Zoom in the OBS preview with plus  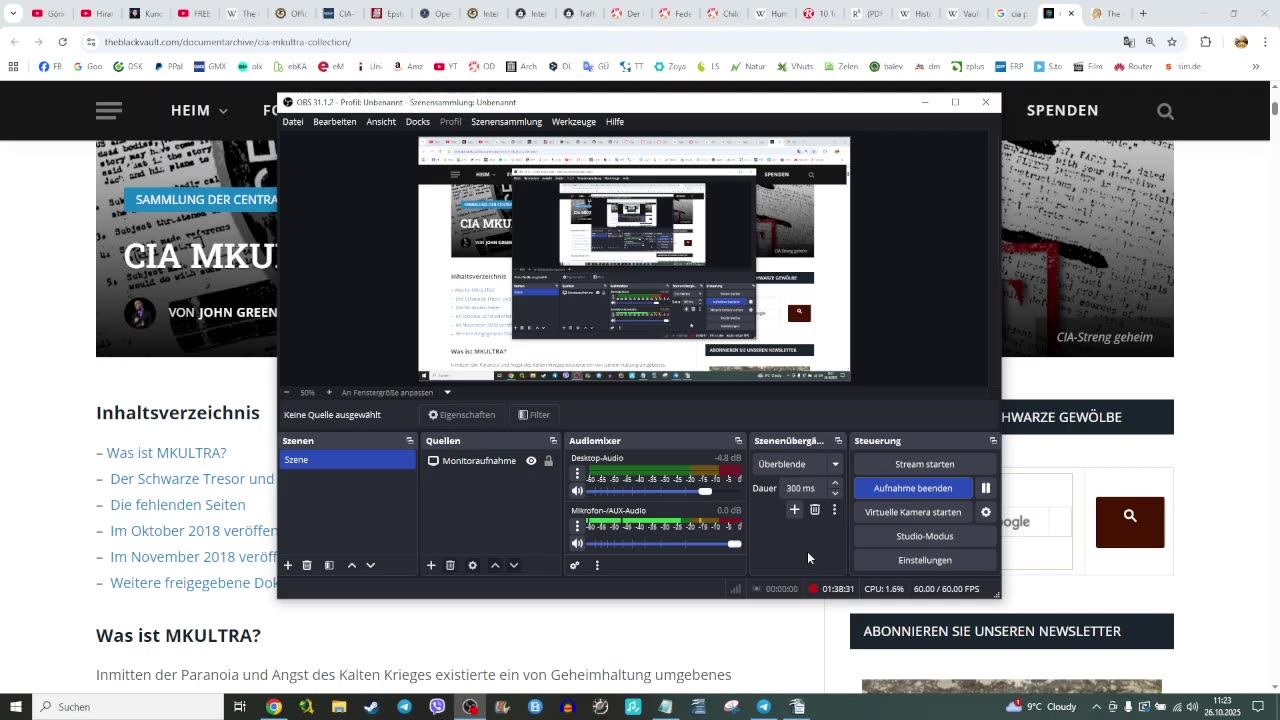pos(329,392)
